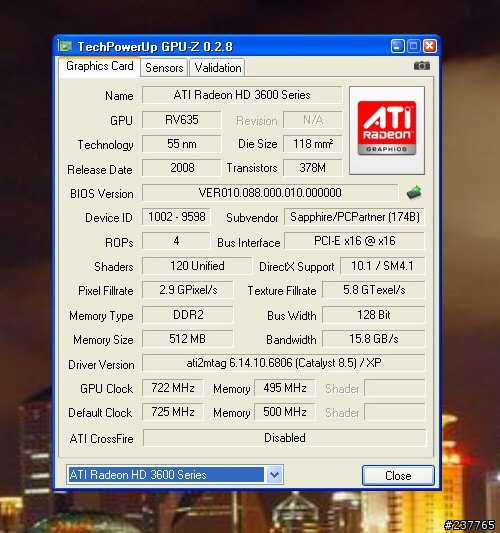
Task: Click the default Memory clock 500 MHz
Action: (x=285, y=412)
